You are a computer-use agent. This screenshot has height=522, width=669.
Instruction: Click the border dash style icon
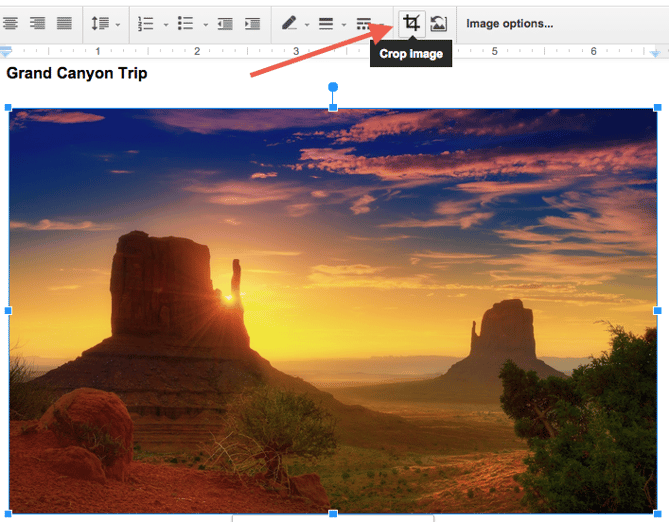pyautogui.click(x=364, y=23)
